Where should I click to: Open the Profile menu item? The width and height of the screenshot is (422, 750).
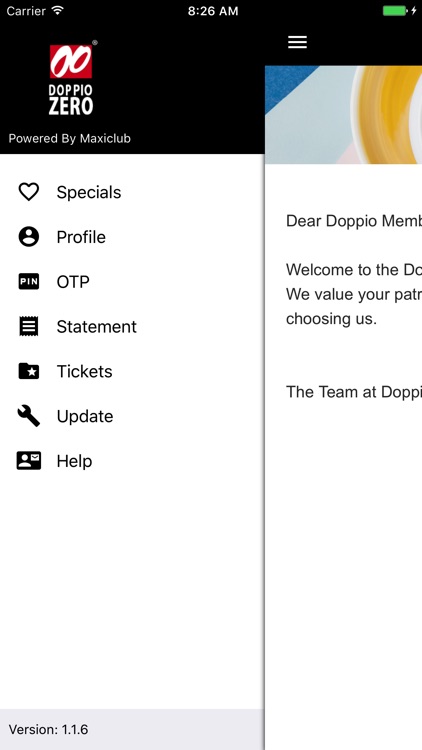tap(132, 237)
